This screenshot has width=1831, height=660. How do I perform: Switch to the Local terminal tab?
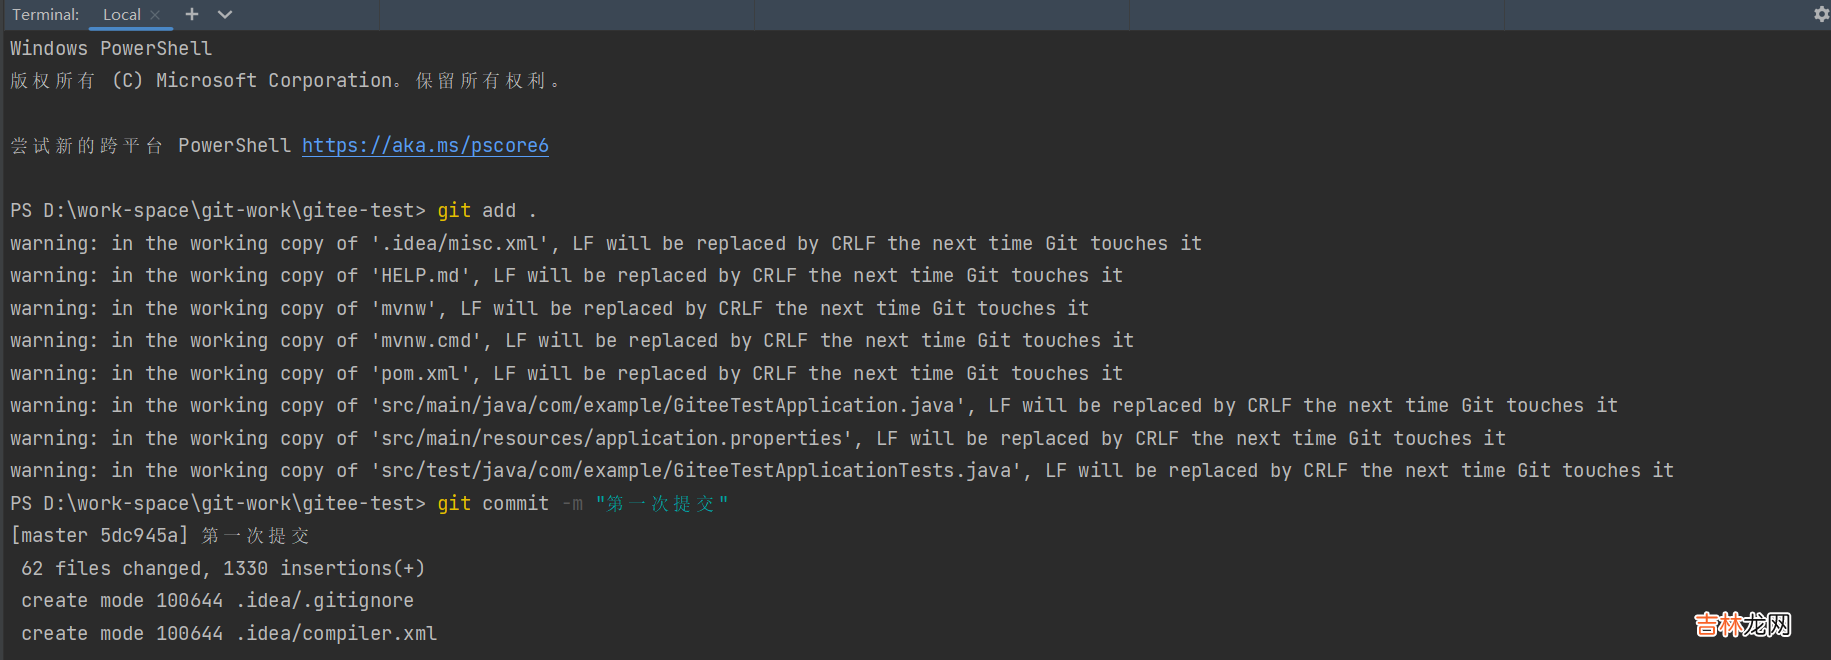click(121, 15)
